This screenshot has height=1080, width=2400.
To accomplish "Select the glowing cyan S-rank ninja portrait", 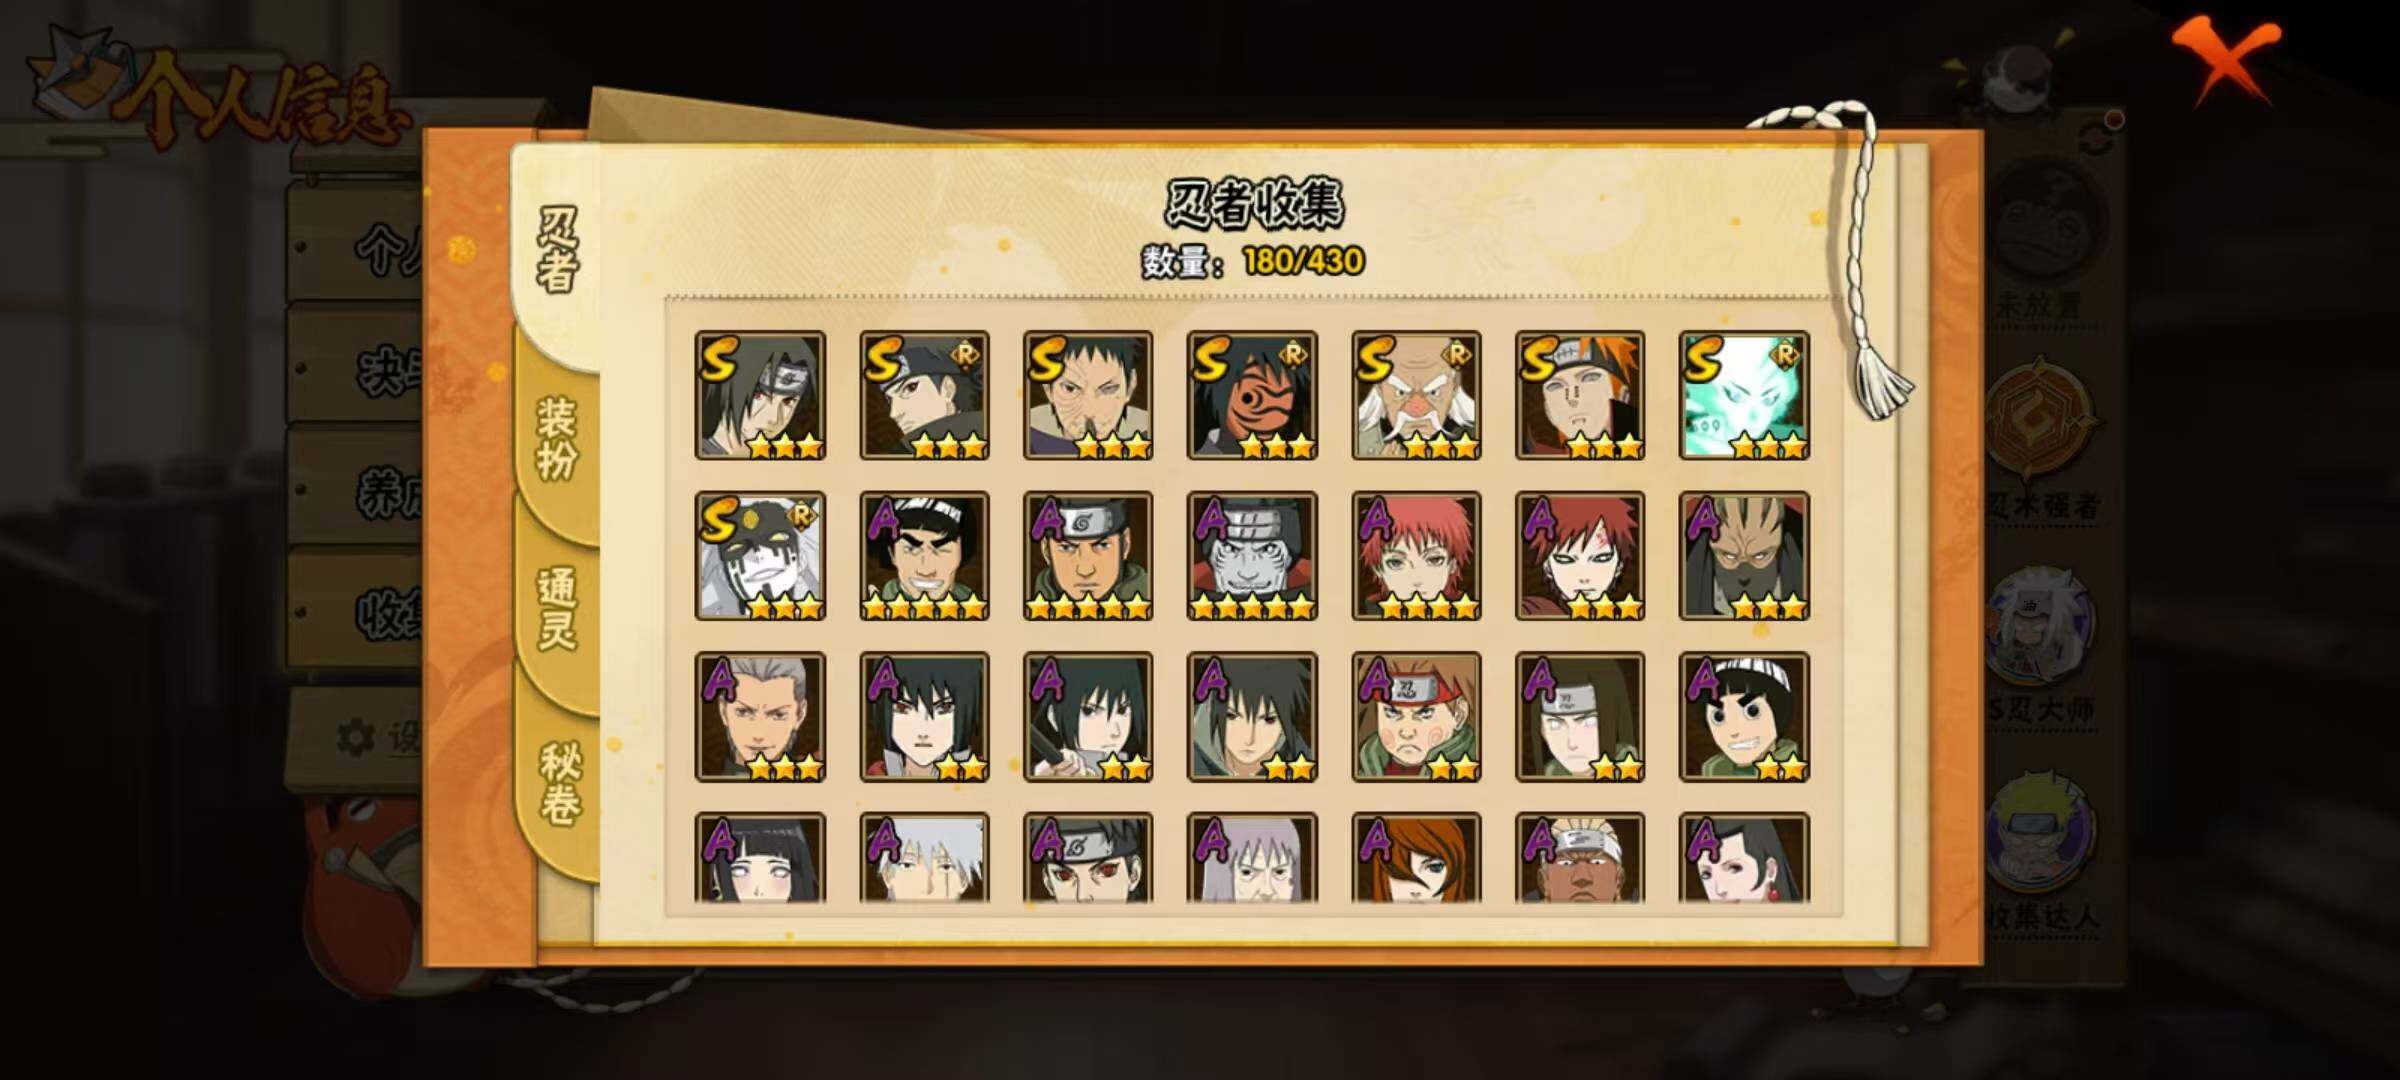I will (x=1744, y=395).
